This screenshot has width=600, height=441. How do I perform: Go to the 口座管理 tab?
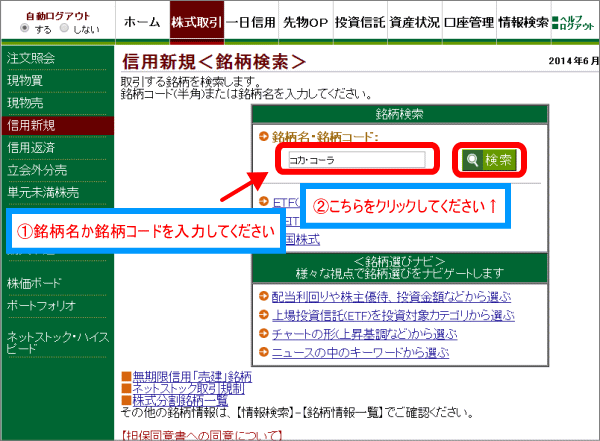click(469, 22)
